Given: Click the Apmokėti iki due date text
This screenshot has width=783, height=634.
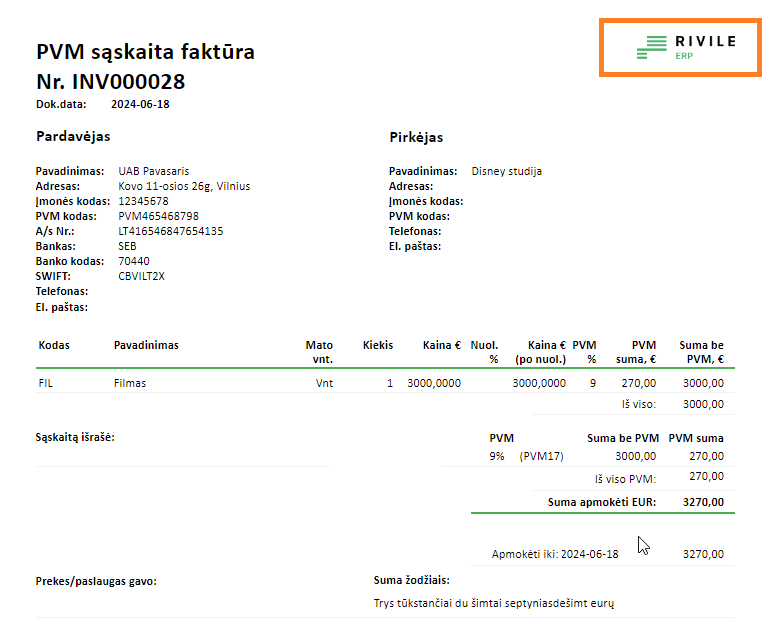Looking at the screenshot, I should click(555, 554).
